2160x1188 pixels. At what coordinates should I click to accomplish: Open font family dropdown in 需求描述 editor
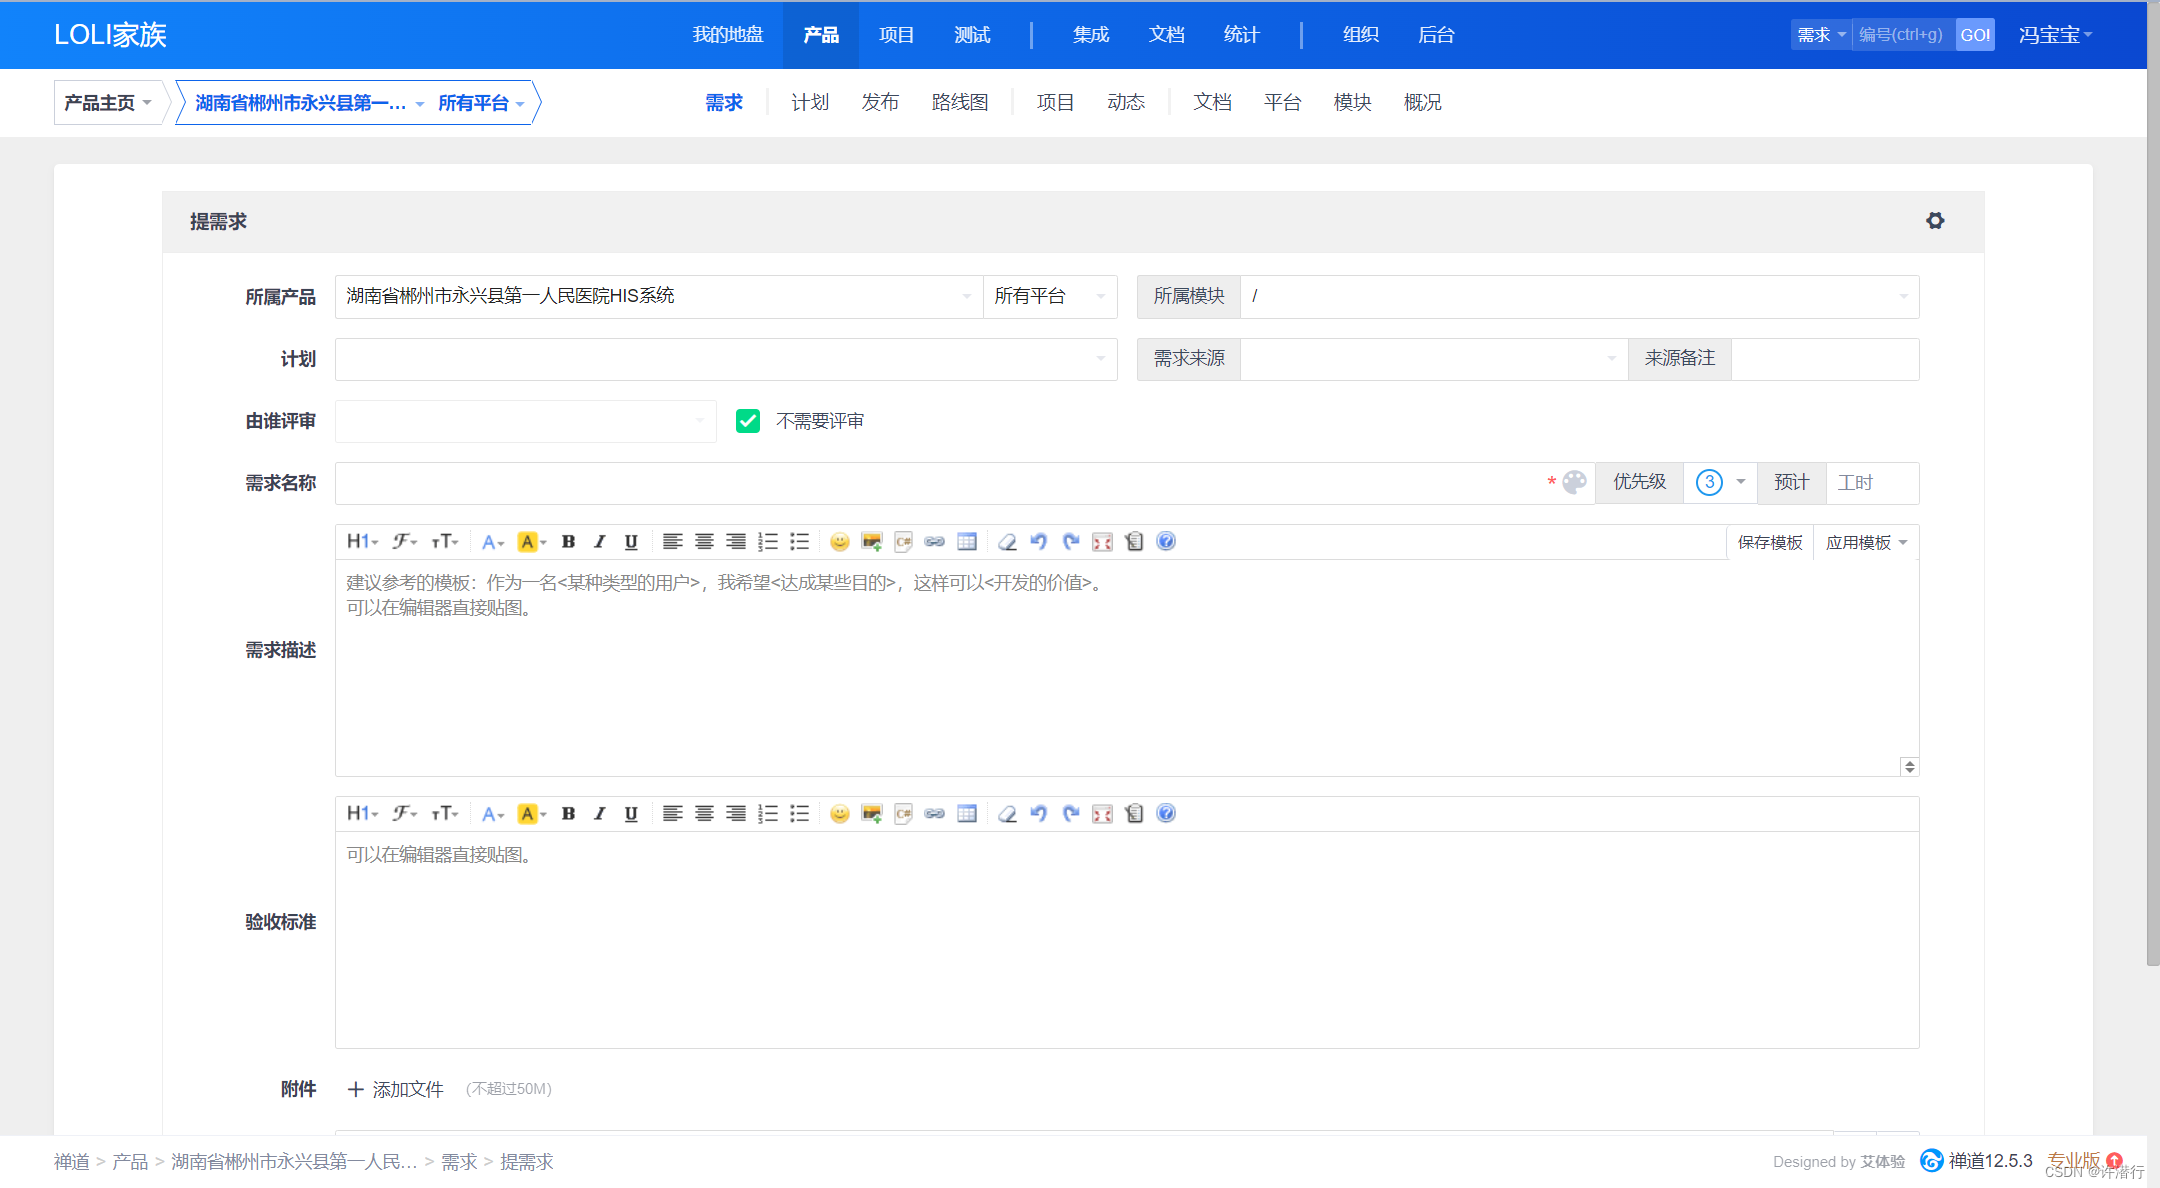pos(404,541)
